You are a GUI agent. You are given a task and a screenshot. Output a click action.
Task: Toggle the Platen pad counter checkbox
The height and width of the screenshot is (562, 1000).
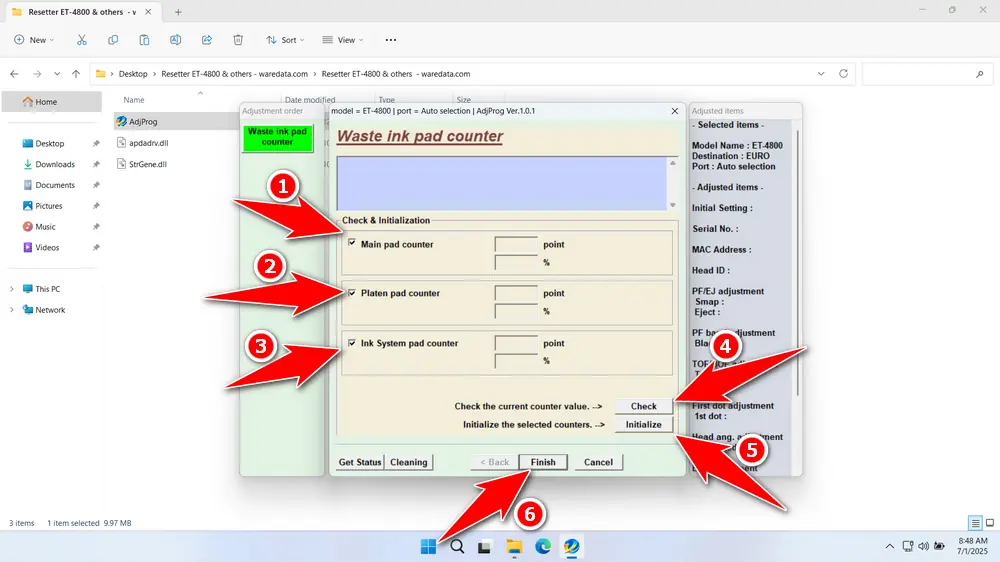click(352, 293)
